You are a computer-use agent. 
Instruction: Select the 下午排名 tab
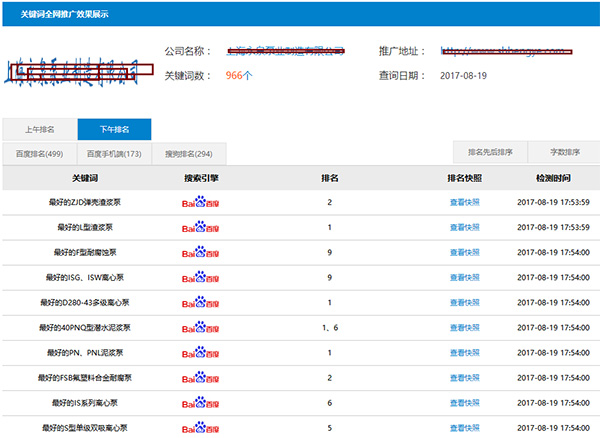(114, 129)
